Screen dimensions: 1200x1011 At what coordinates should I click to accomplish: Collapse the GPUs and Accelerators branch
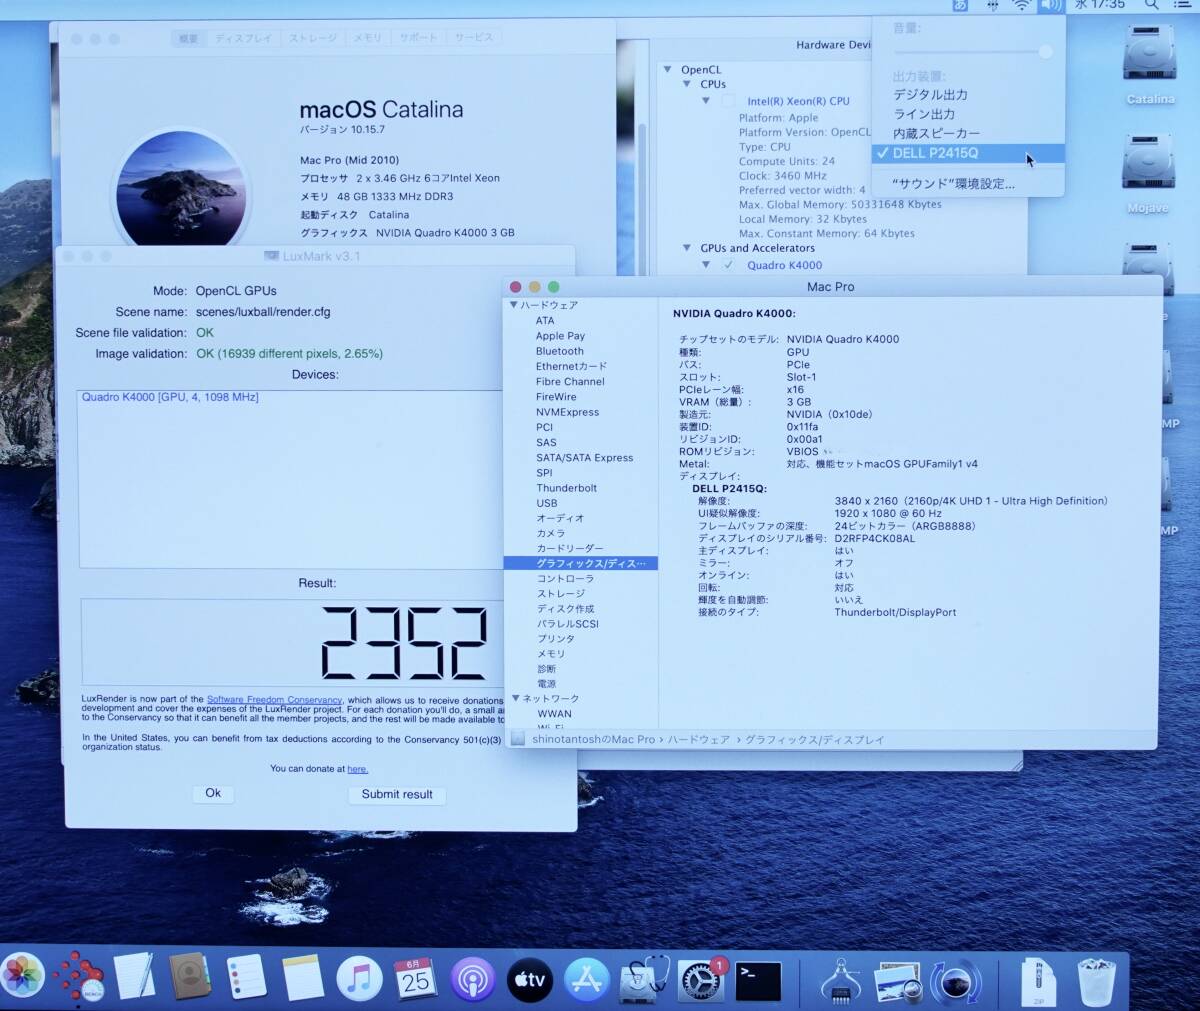[687, 248]
